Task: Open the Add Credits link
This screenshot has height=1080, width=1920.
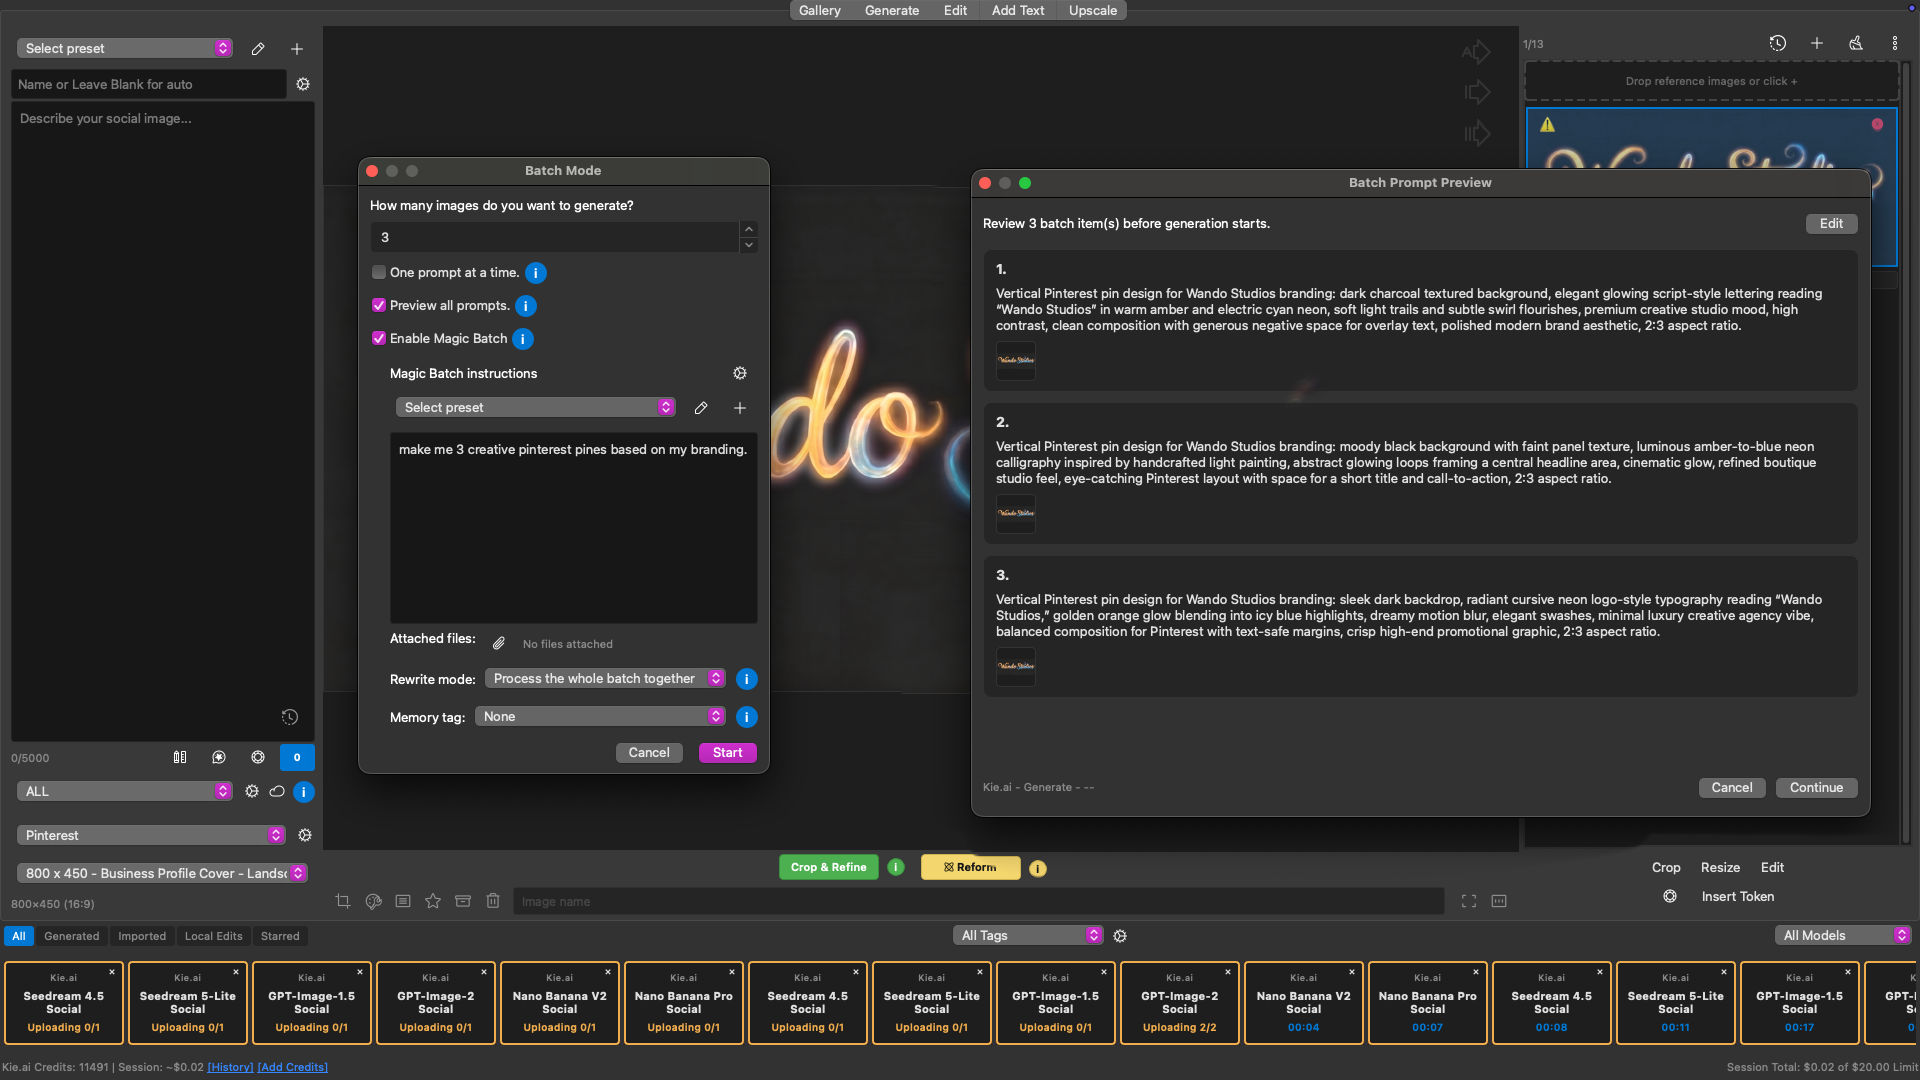Action: coord(293,1067)
